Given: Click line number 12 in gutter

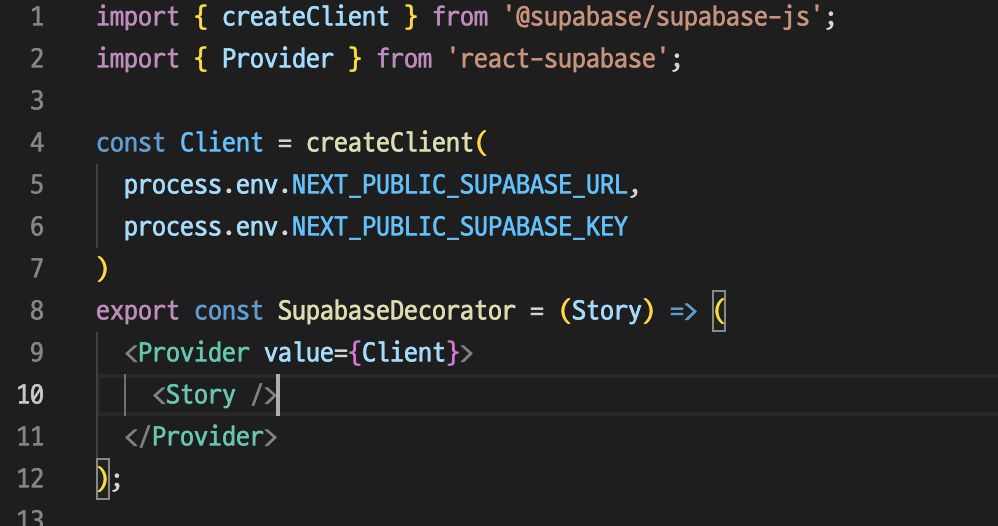Looking at the screenshot, I should (31, 479).
